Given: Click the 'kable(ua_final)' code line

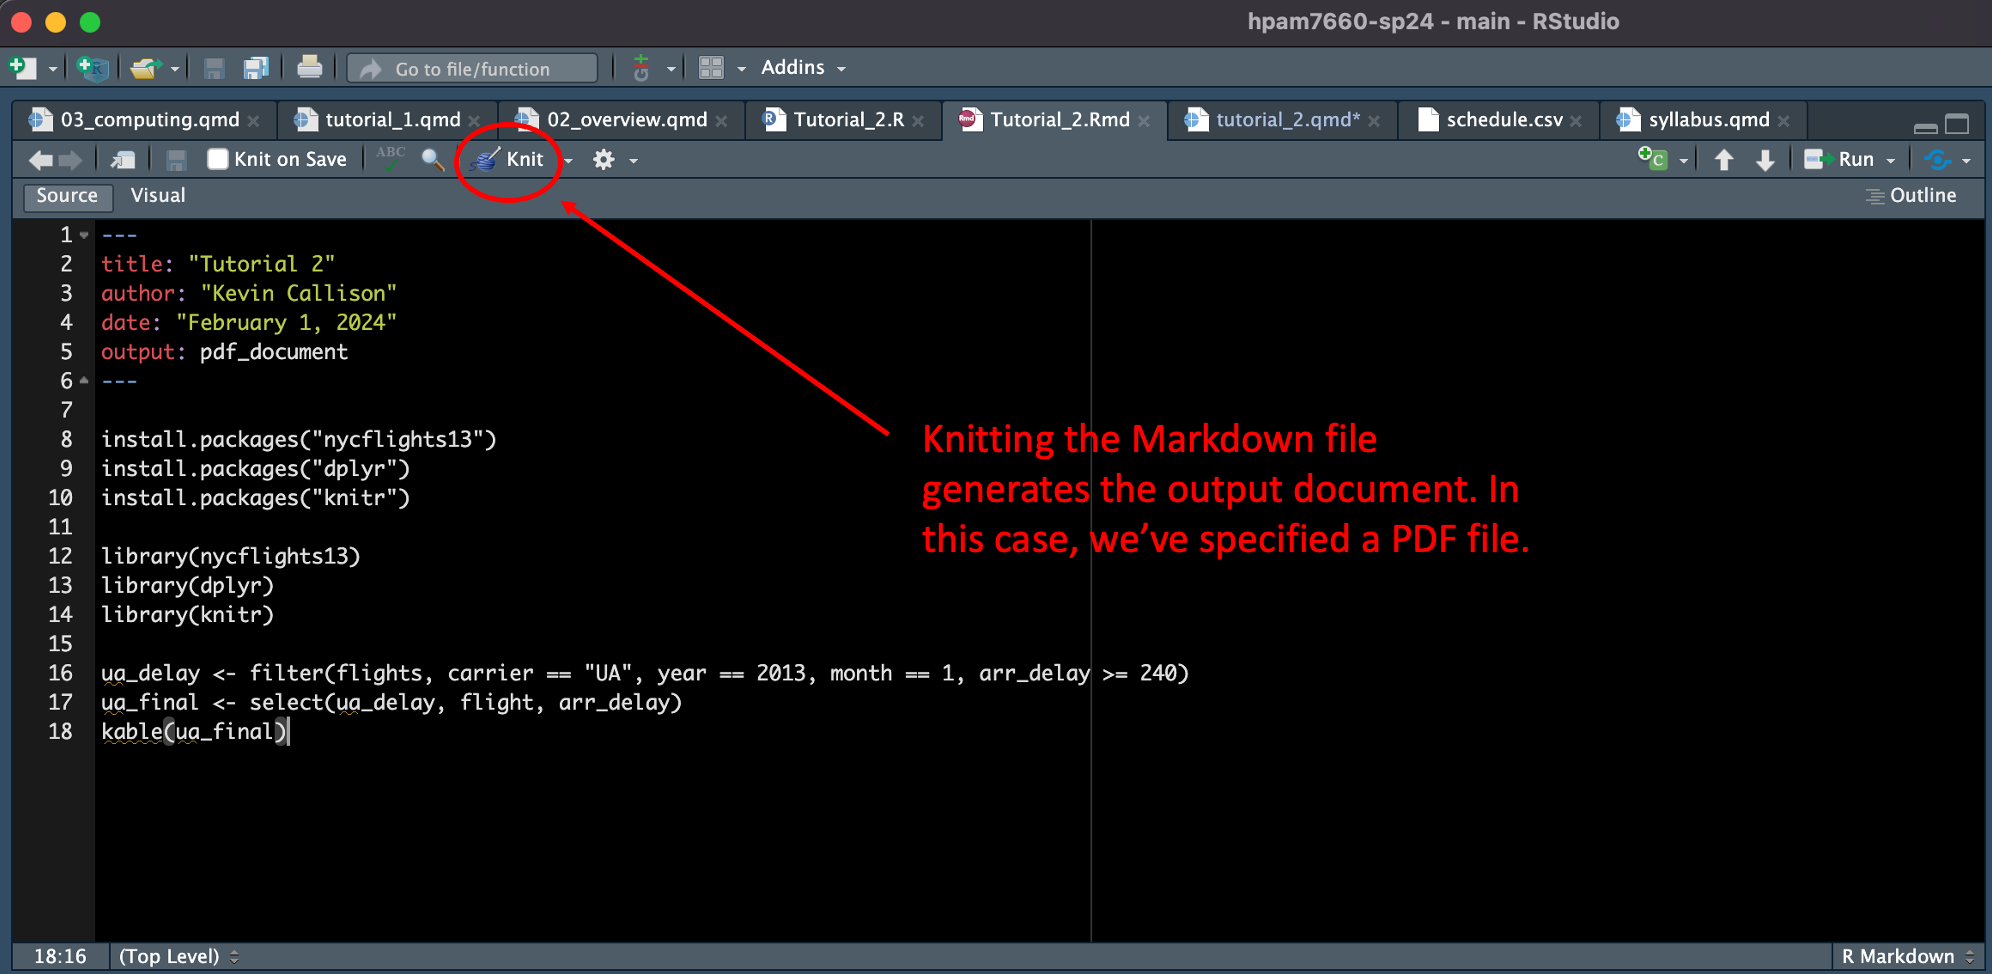Looking at the screenshot, I should [195, 732].
